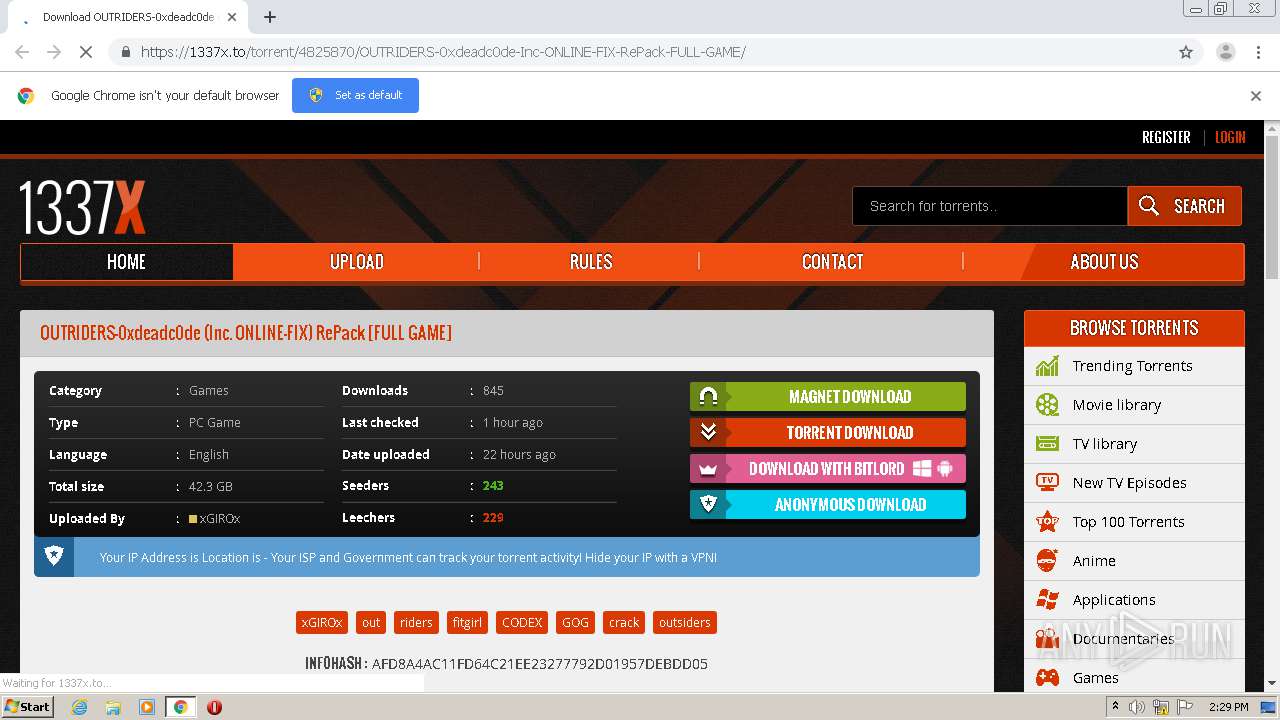Click the TV library icon
The width and height of the screenshot is (1280, 720).
tap(1047, 444)
